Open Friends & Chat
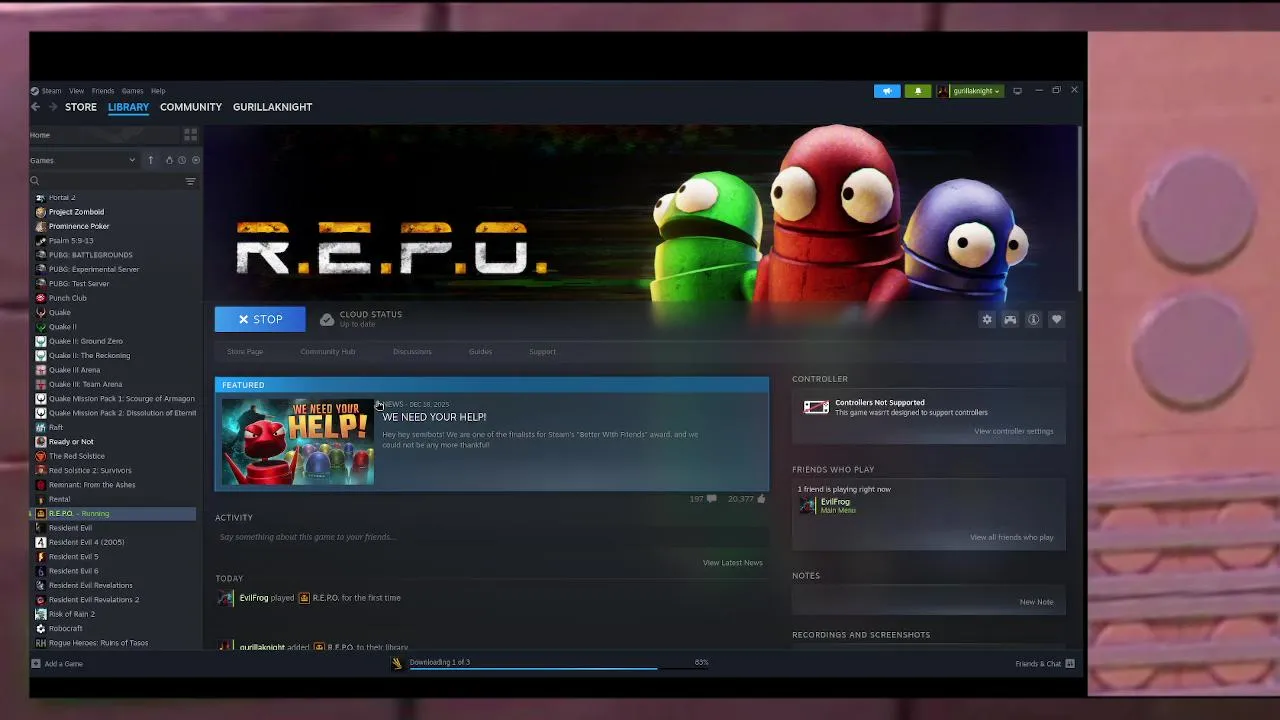Viewport: 1280px width, 720px height. pos(1045,664)
